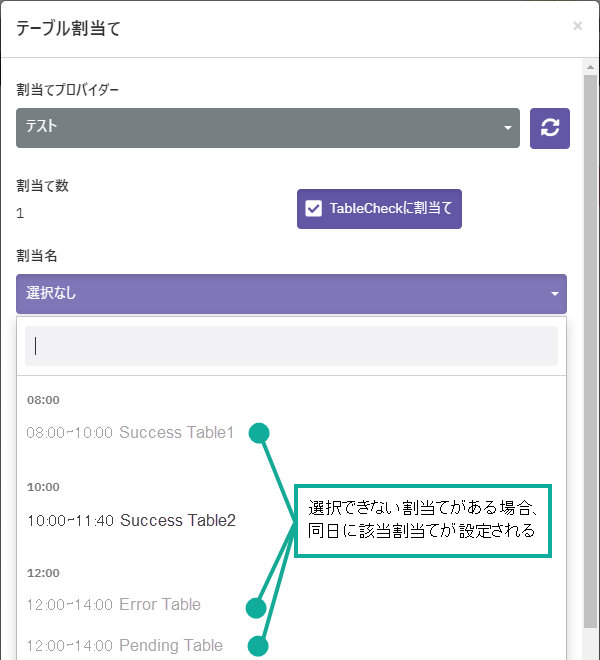Select 08:00-10:00 Success Table1 option
Viewport: 600px width, 660px height.
(x=130, y=433)
